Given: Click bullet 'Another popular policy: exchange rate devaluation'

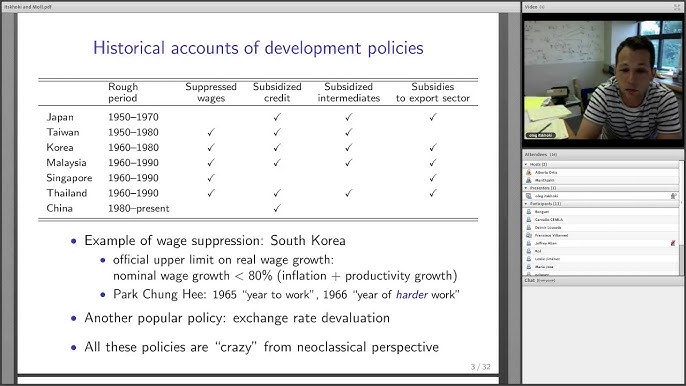Looking at the screenshot, I should (x=237, y=318).
